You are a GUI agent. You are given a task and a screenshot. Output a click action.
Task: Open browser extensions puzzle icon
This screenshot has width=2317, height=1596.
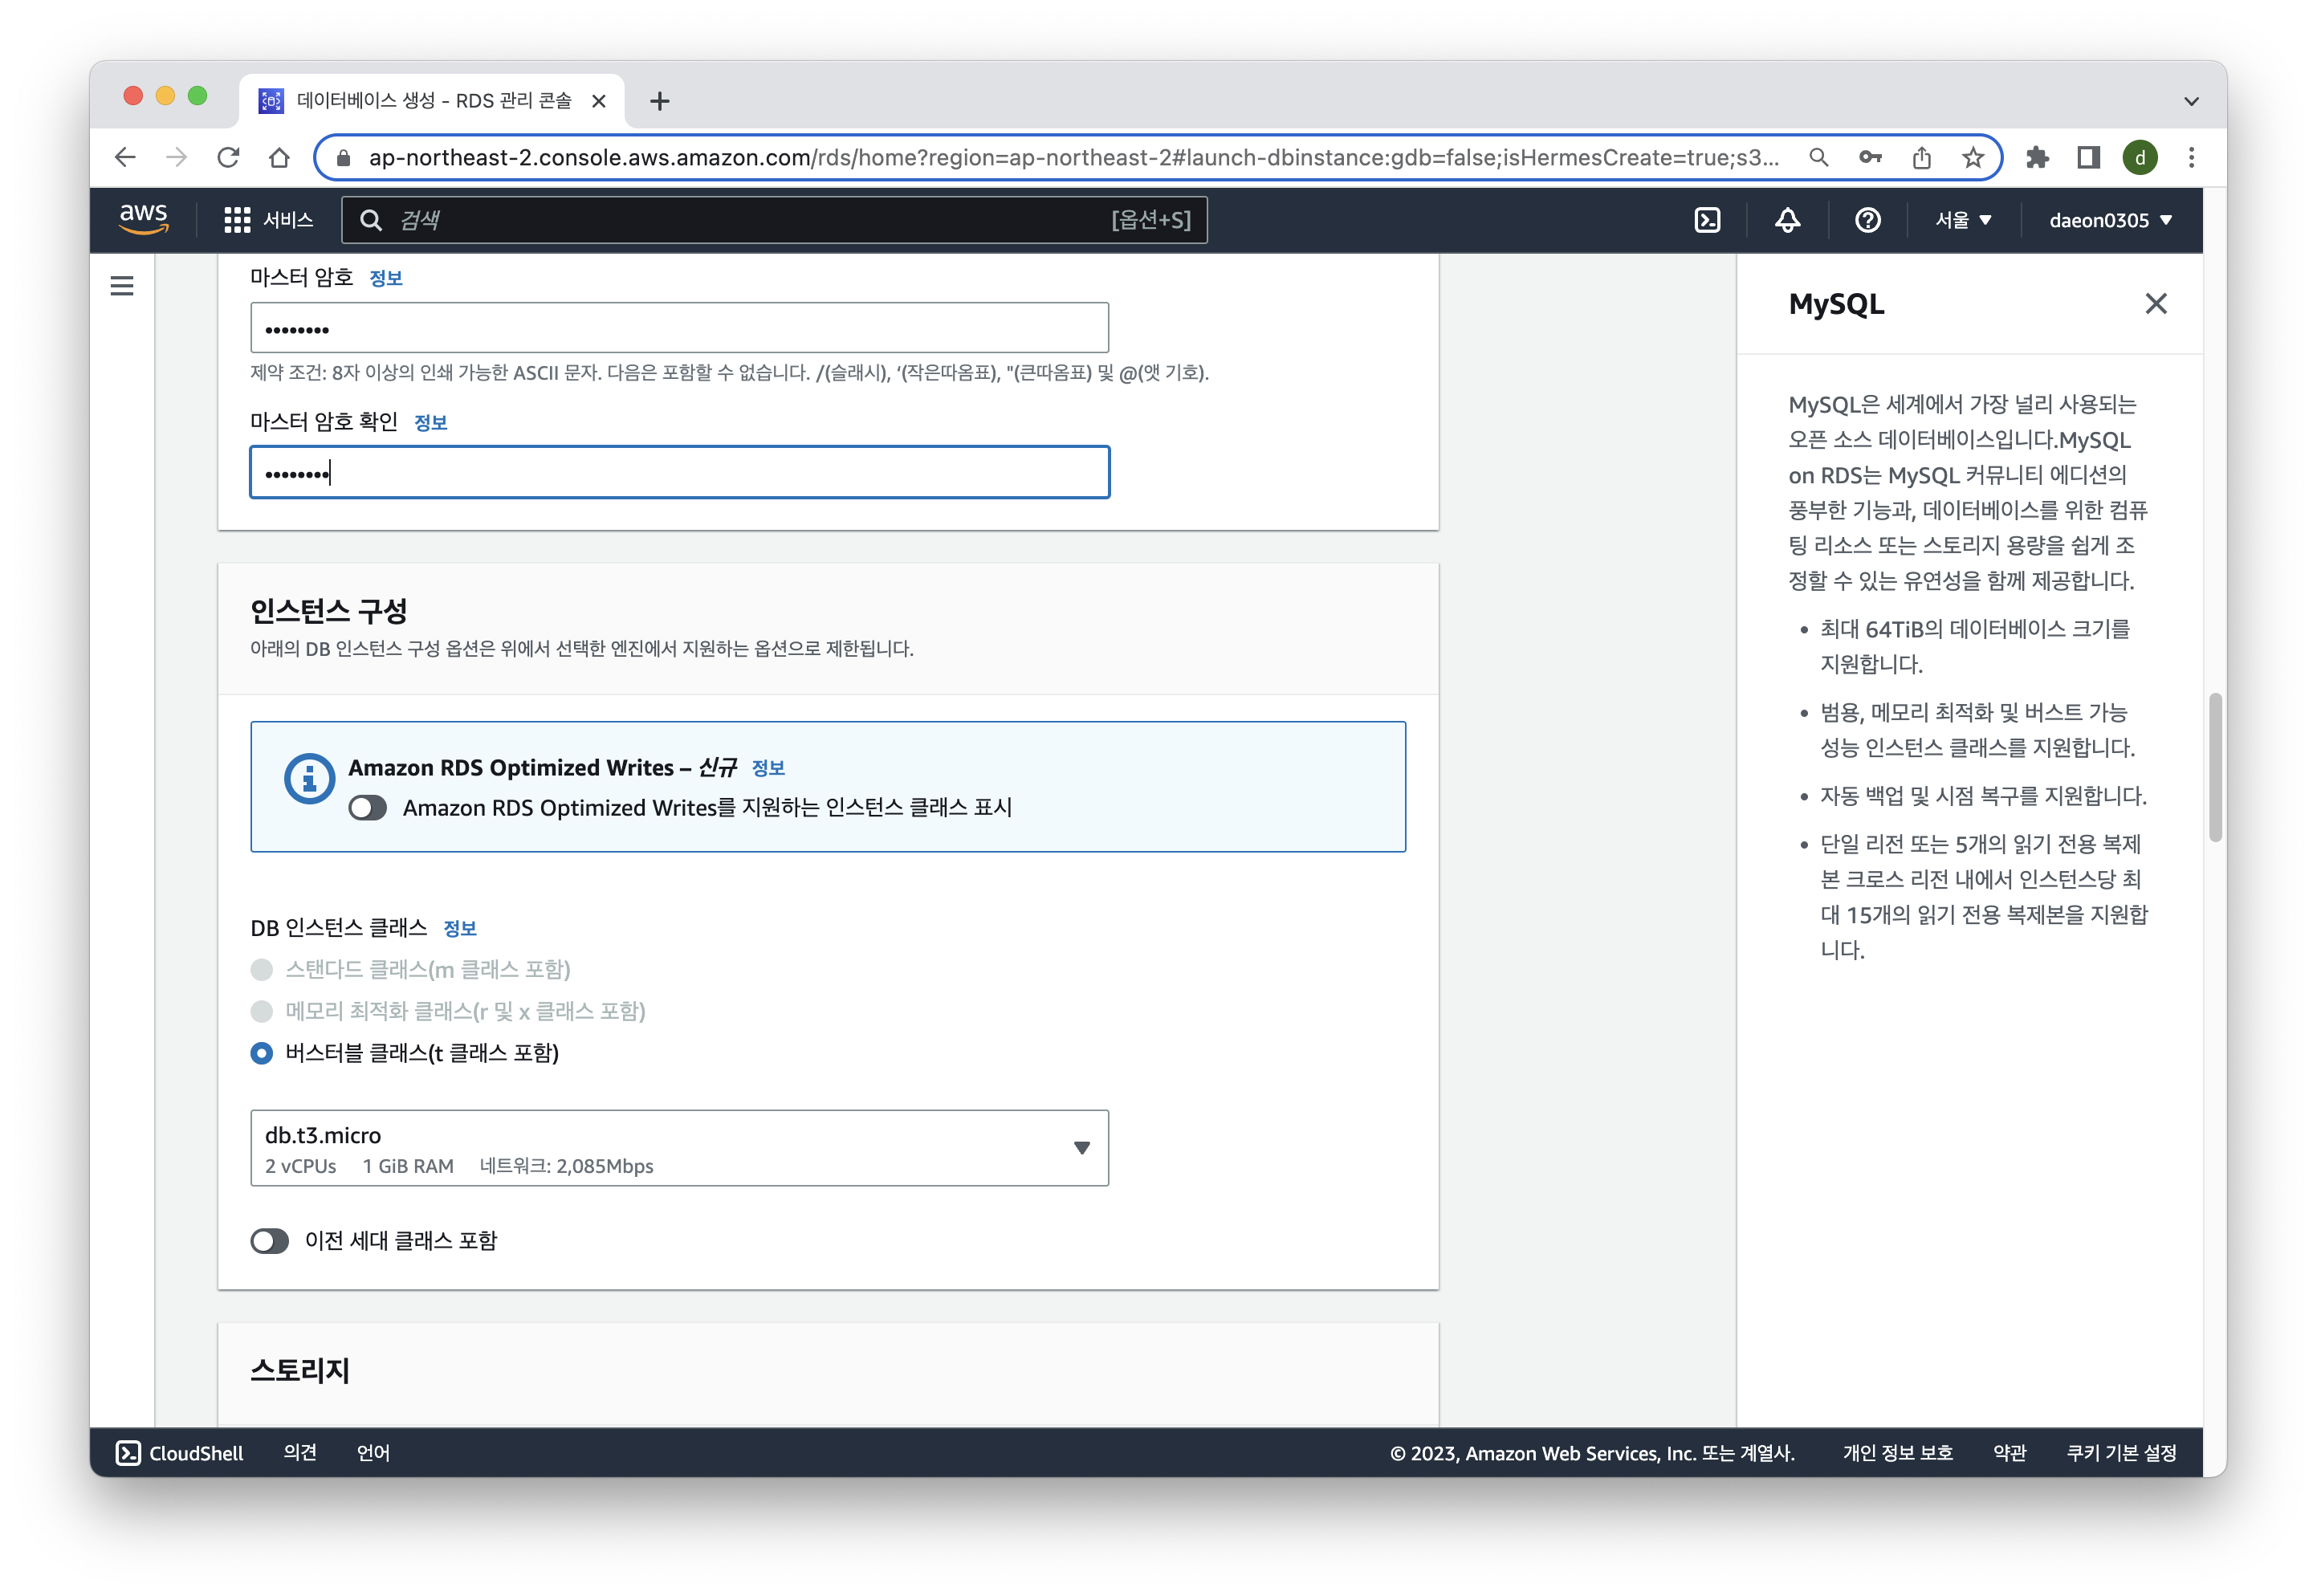[x=2037, y=158]
